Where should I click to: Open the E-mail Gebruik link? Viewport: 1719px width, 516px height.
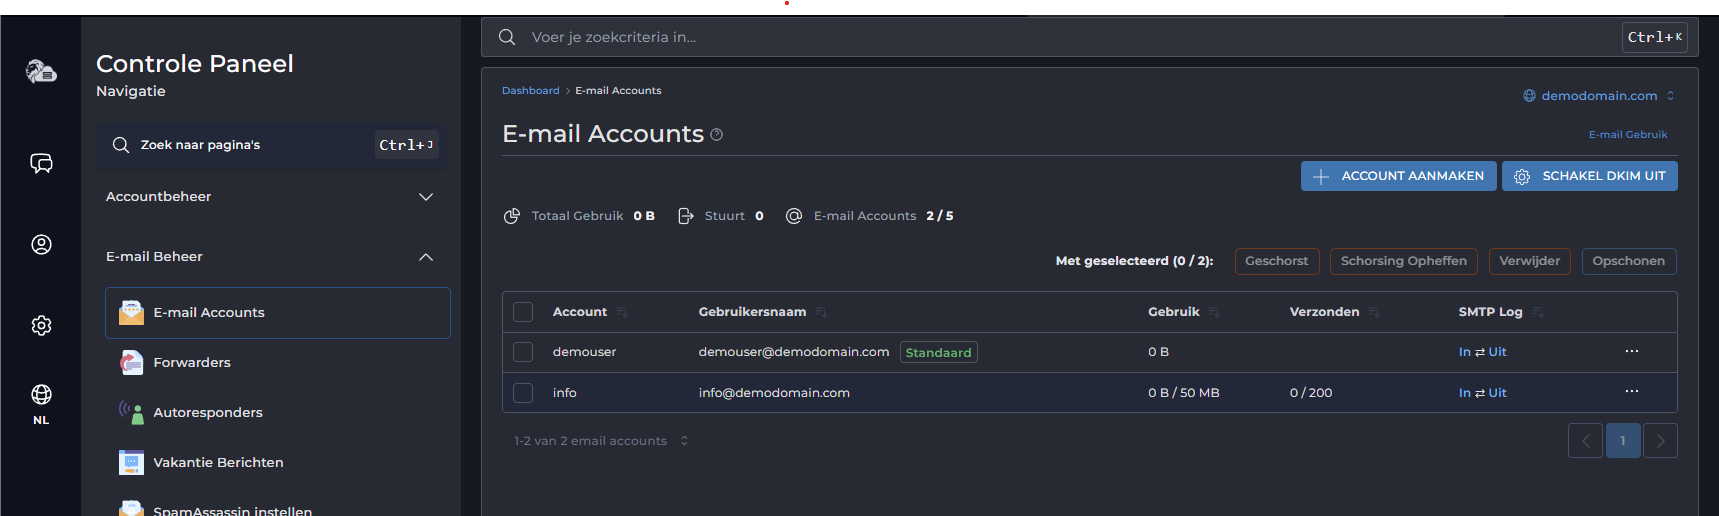click(x=1628, y=135)
